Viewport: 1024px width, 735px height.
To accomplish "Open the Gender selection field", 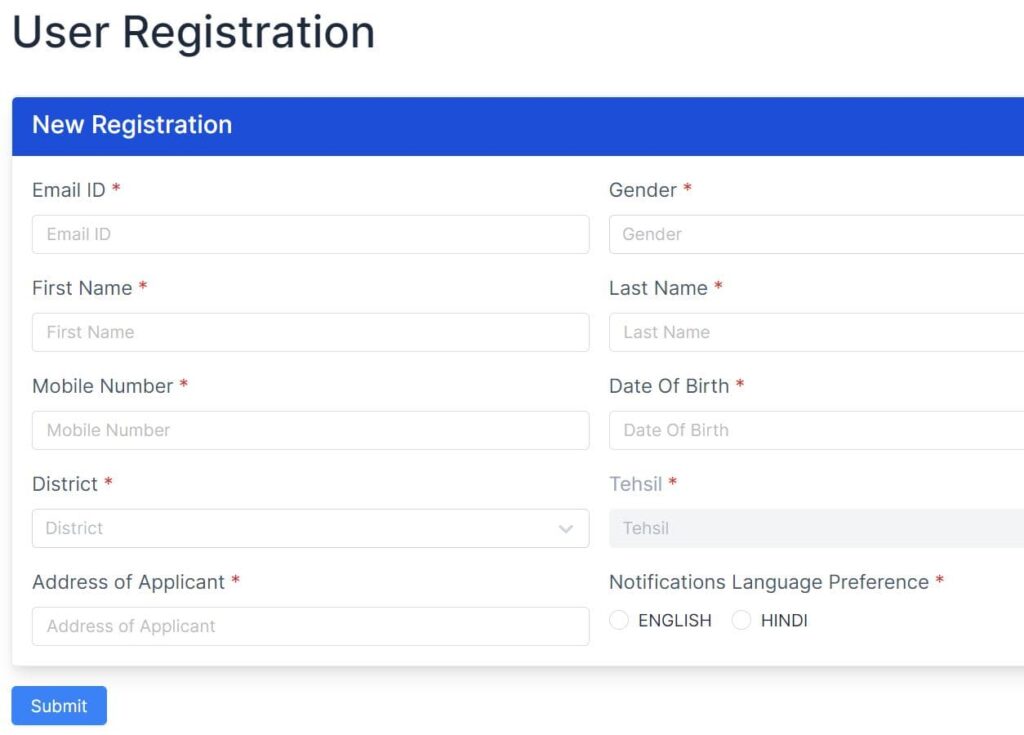I will (x=815, y=235).
